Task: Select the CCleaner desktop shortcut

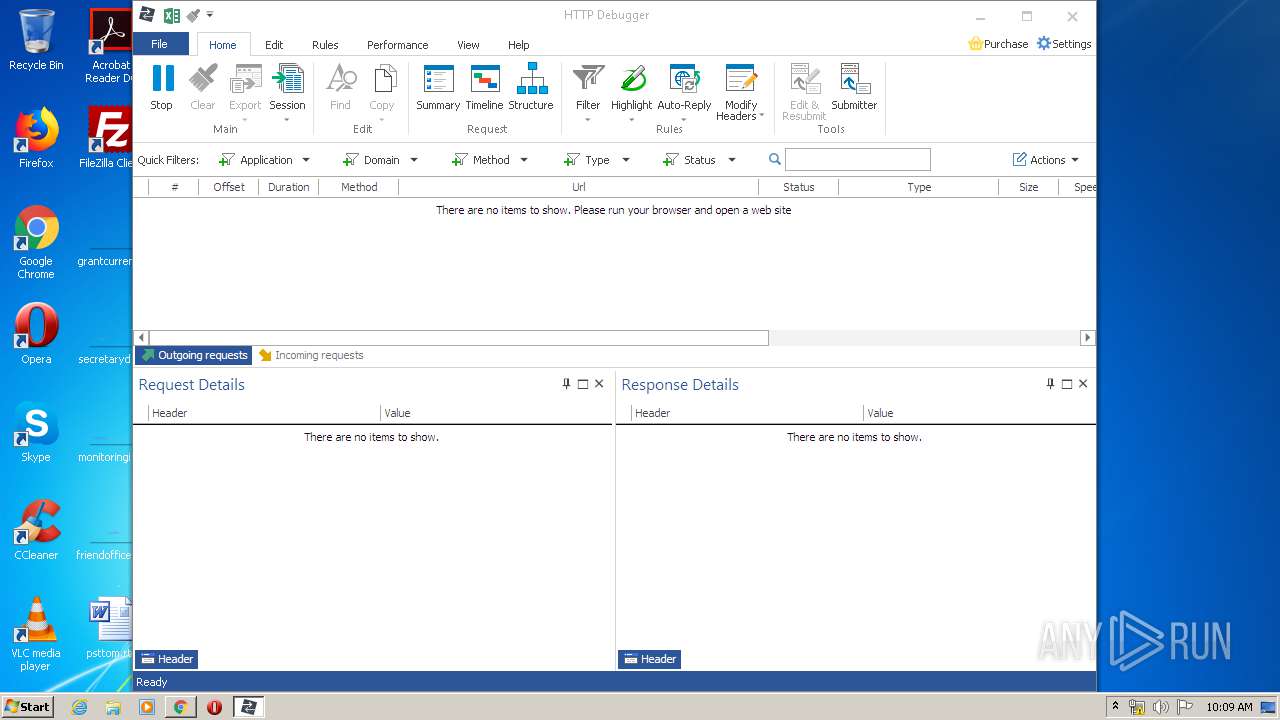Action: pos(36,530)
